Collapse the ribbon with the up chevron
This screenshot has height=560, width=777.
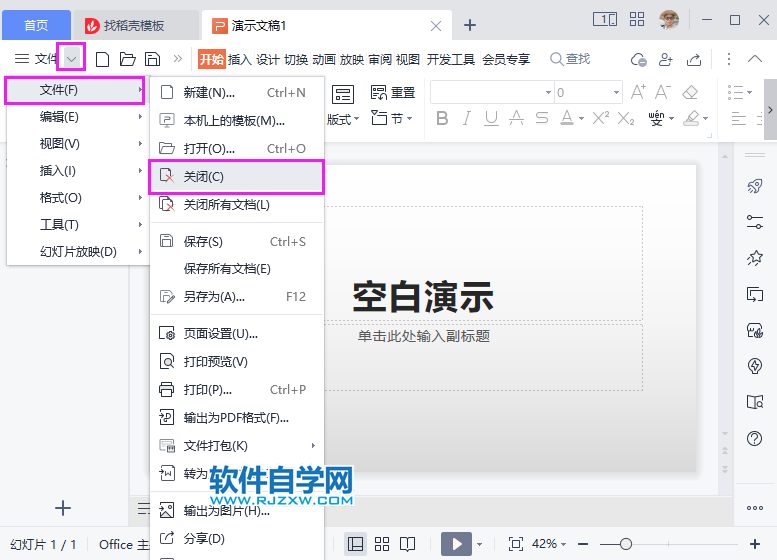[755, 59]
